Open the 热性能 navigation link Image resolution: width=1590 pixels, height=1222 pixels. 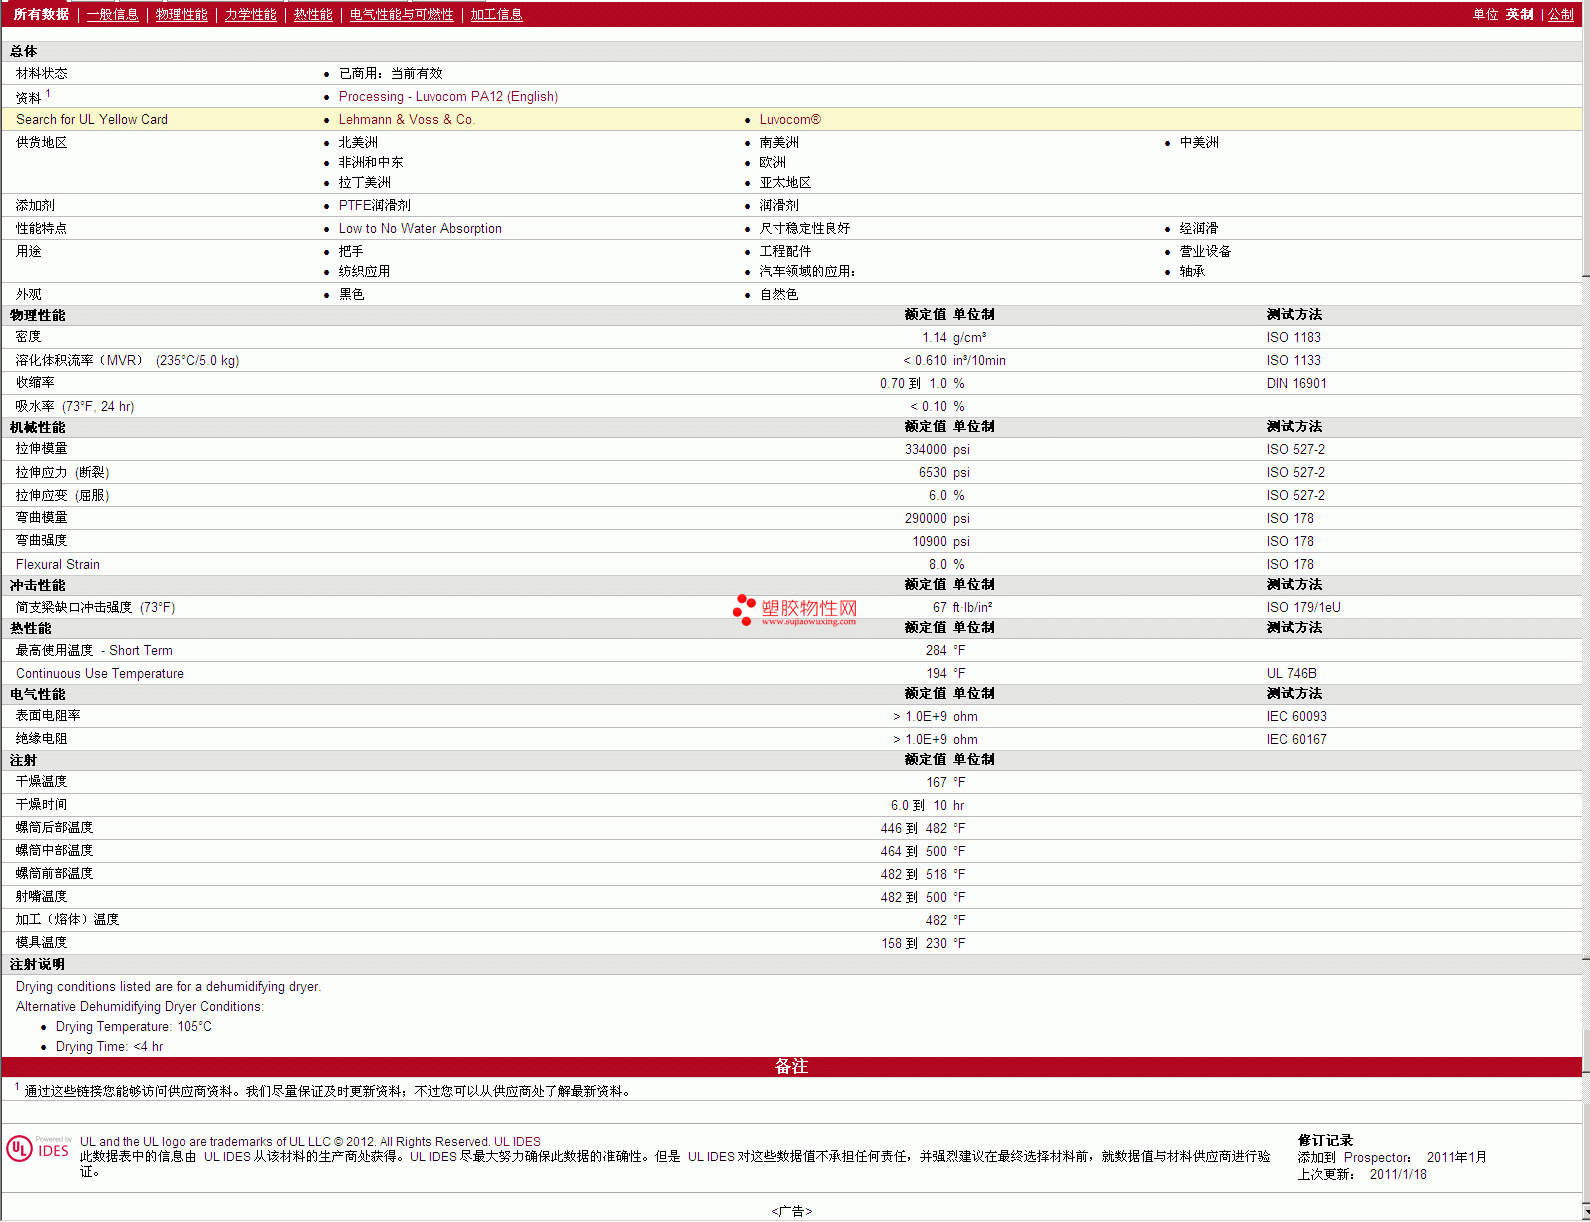[313, 14]
